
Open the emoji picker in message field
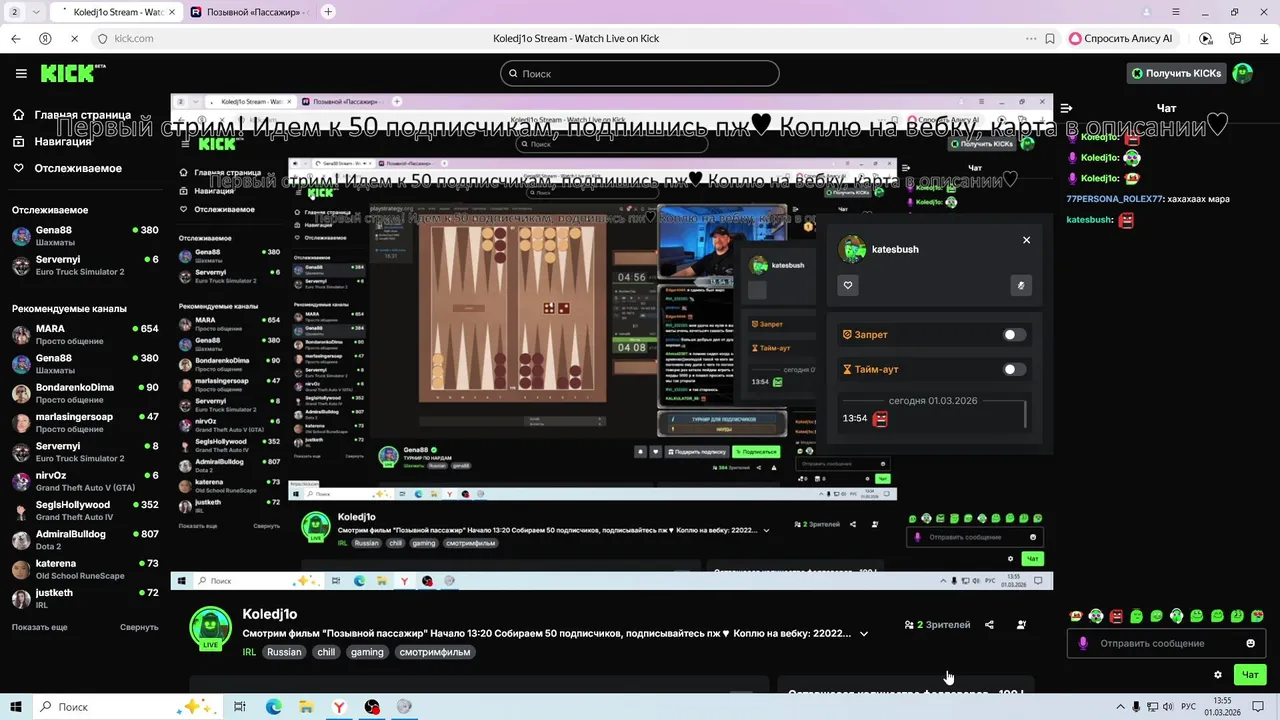pyautogui.click(x=1250, y=643)
